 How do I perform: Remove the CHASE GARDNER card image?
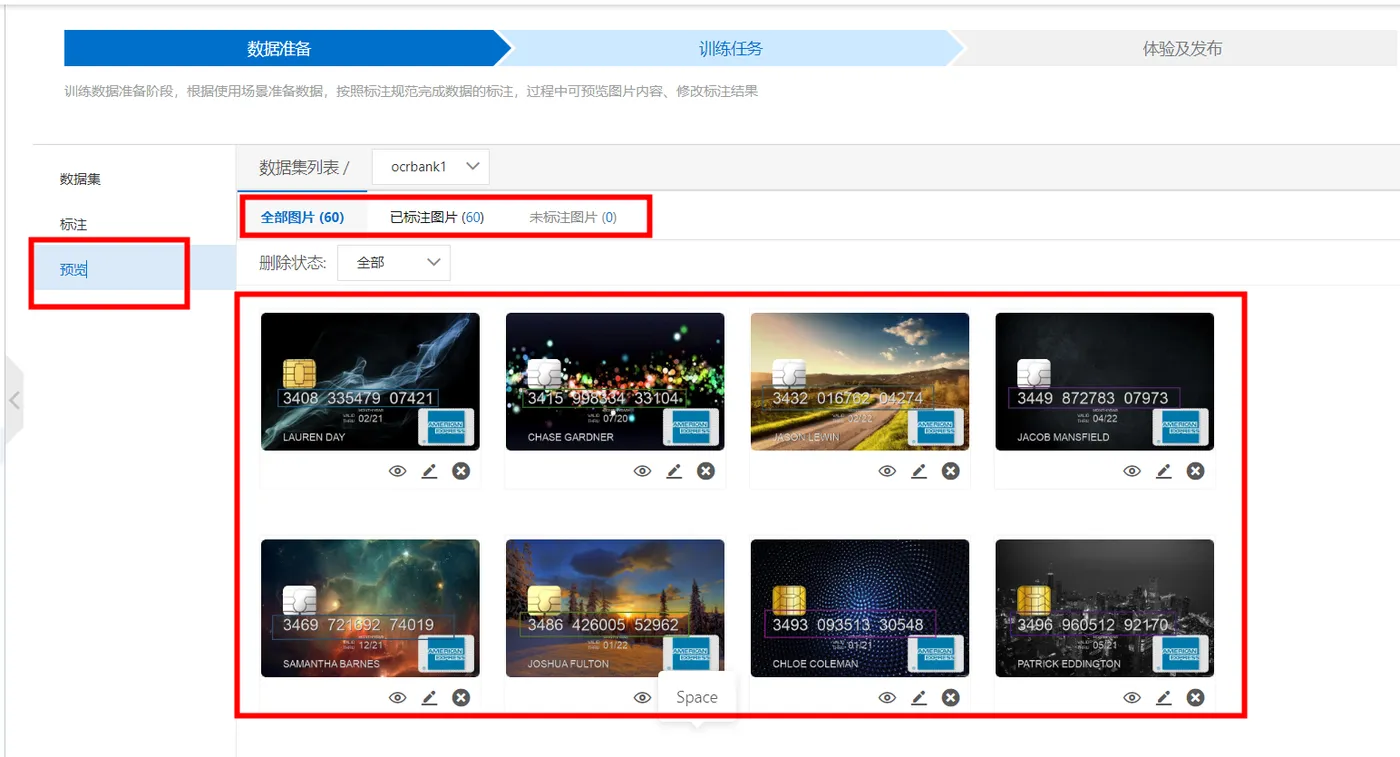pyautogui.click(x=706, y=471)
